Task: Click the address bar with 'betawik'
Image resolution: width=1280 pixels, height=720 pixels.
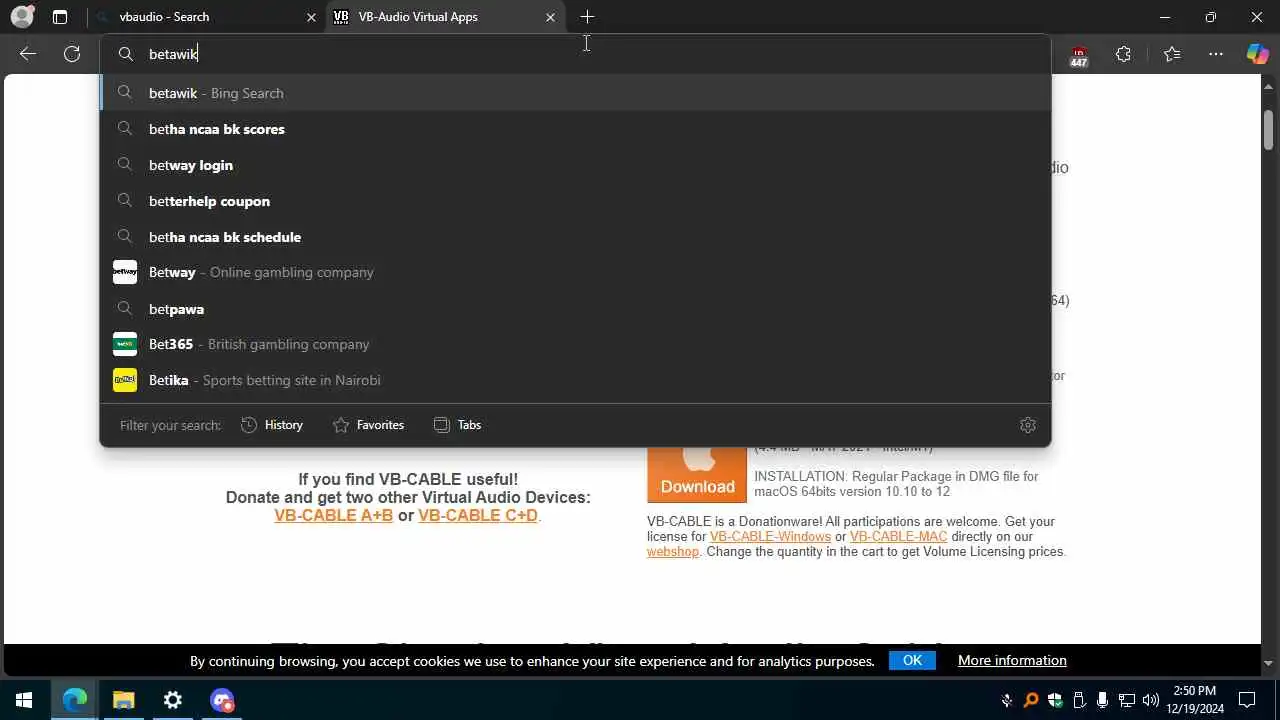Action: click(575, 54)
